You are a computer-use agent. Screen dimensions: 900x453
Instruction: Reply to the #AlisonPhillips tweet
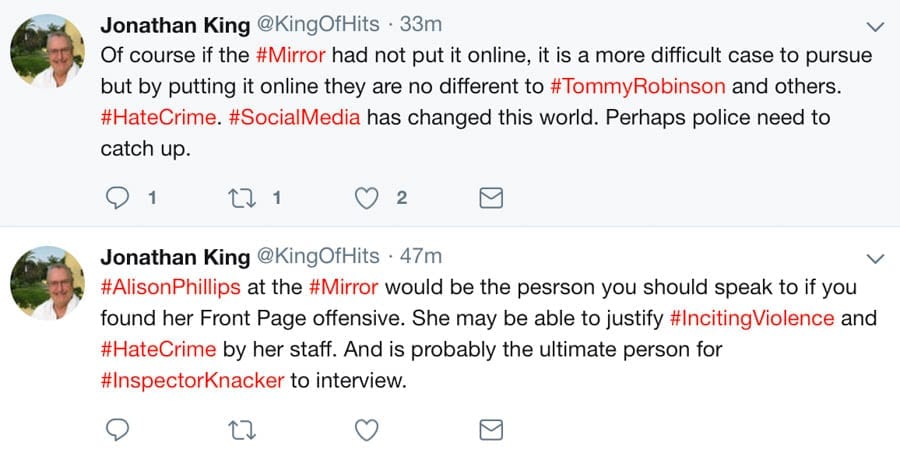click(118, 429)
